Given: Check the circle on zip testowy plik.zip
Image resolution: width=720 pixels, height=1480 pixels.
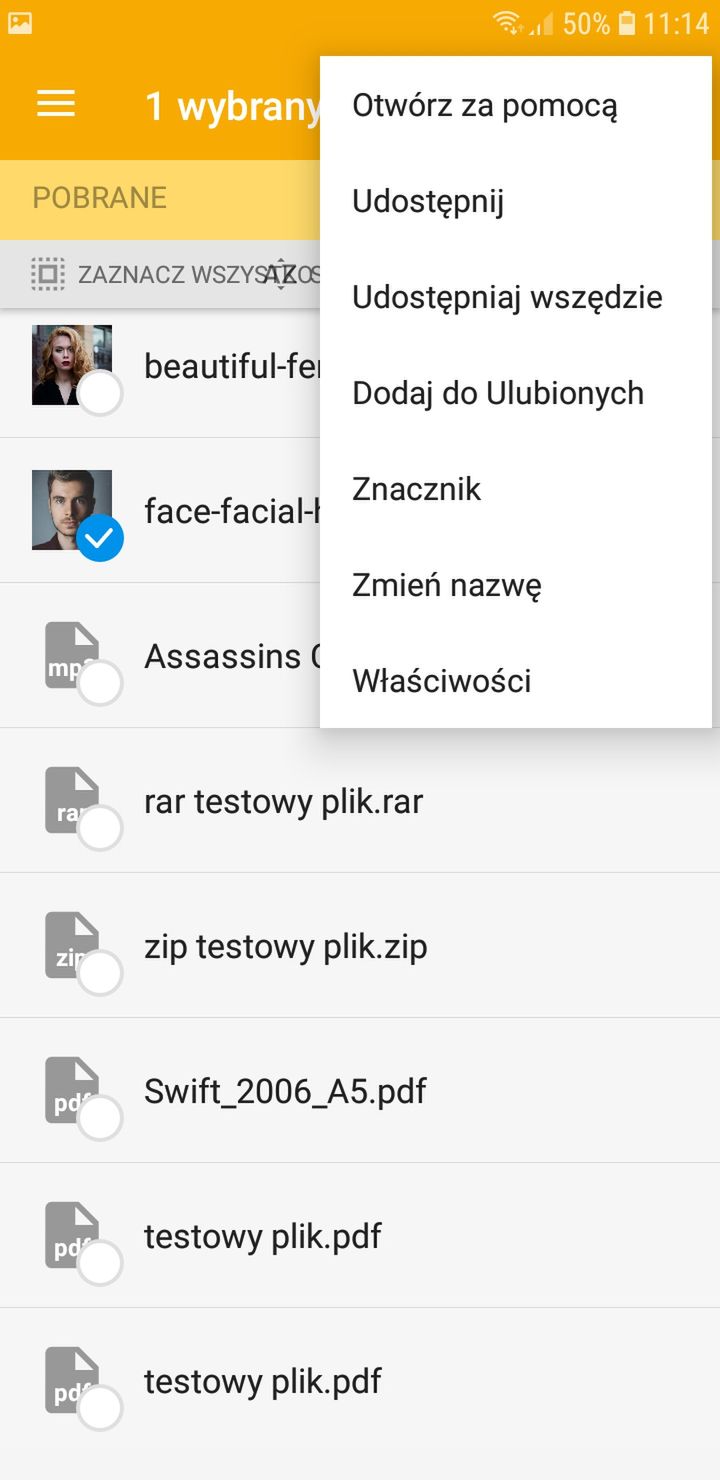Looking at the screenshot, I should point(100,973).
